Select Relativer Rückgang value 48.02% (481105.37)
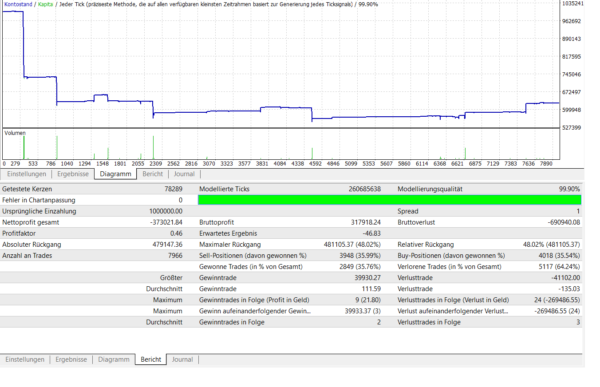The width and height of the screenshot is (600, 387). (551, 244)
